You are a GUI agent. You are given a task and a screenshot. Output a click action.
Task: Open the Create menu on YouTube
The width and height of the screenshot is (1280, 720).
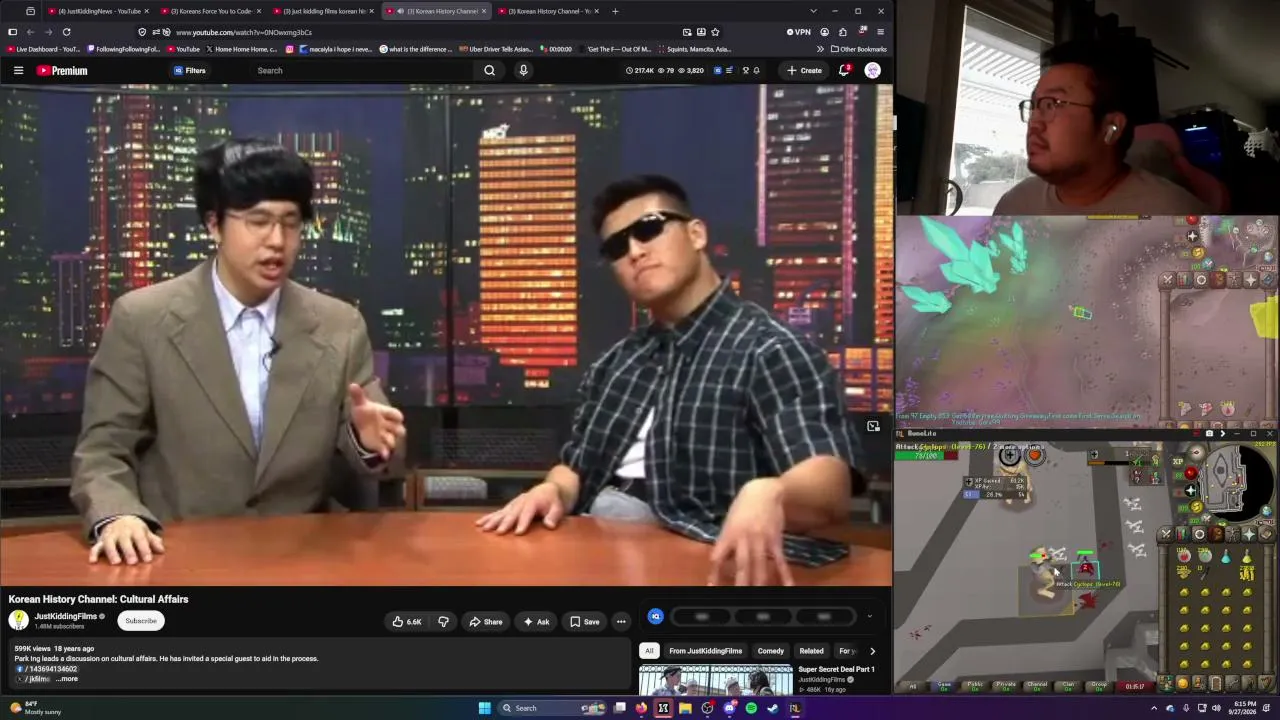coord(804,70)
